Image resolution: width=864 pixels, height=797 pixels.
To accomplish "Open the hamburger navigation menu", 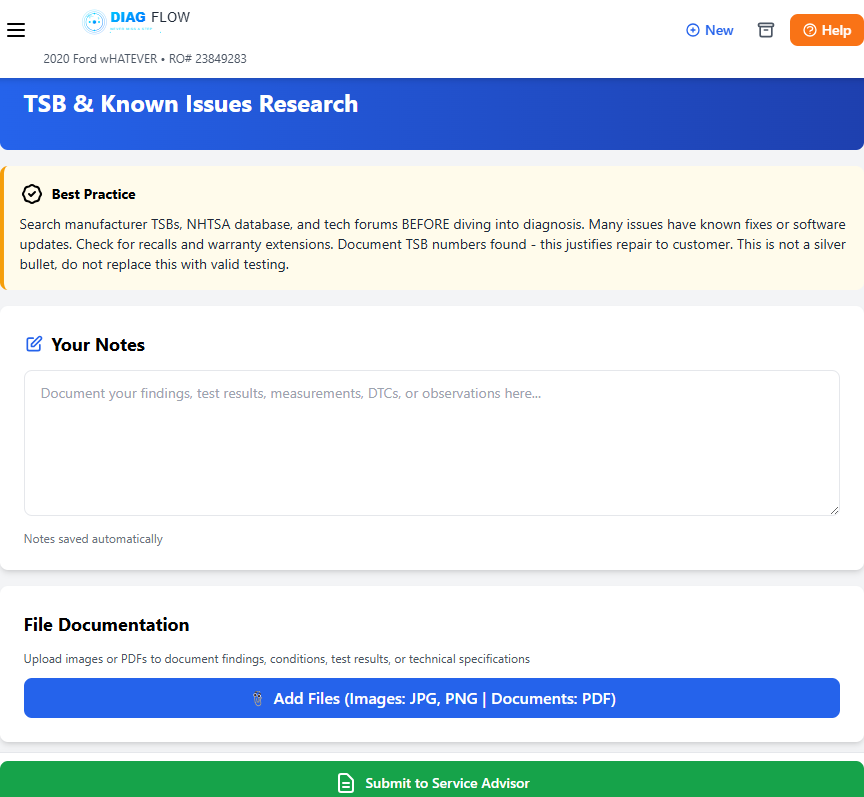I will click(16, 30).
